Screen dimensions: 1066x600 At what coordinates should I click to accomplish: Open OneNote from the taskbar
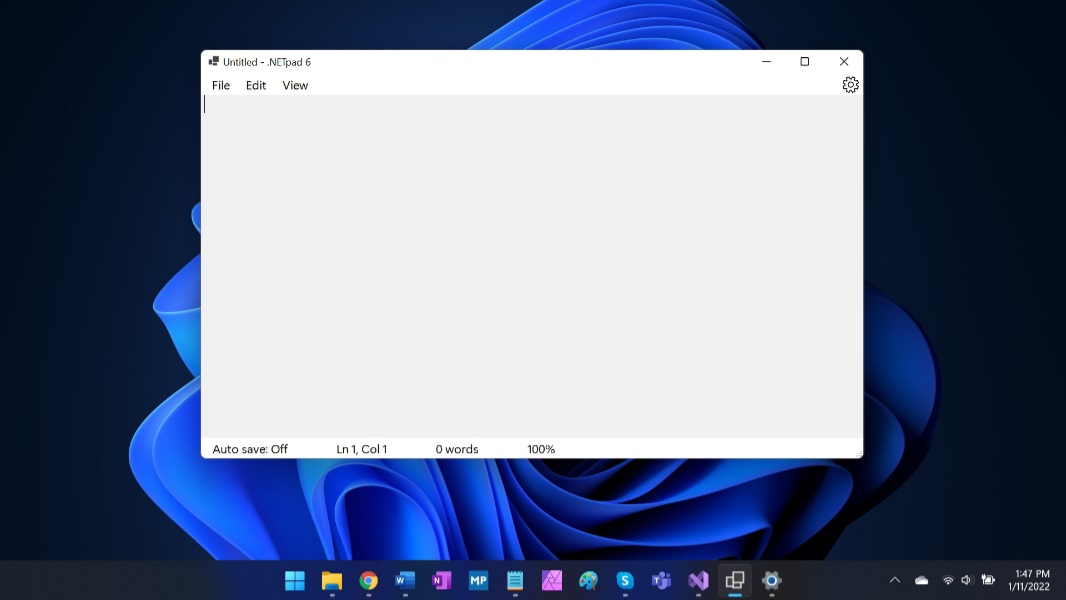click(x=441, y=580)
